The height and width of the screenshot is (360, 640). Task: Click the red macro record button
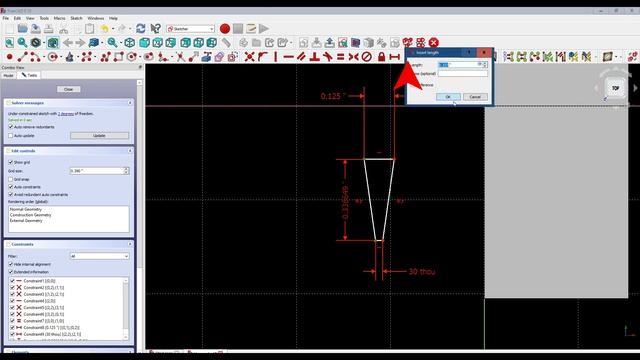point(224,29)
